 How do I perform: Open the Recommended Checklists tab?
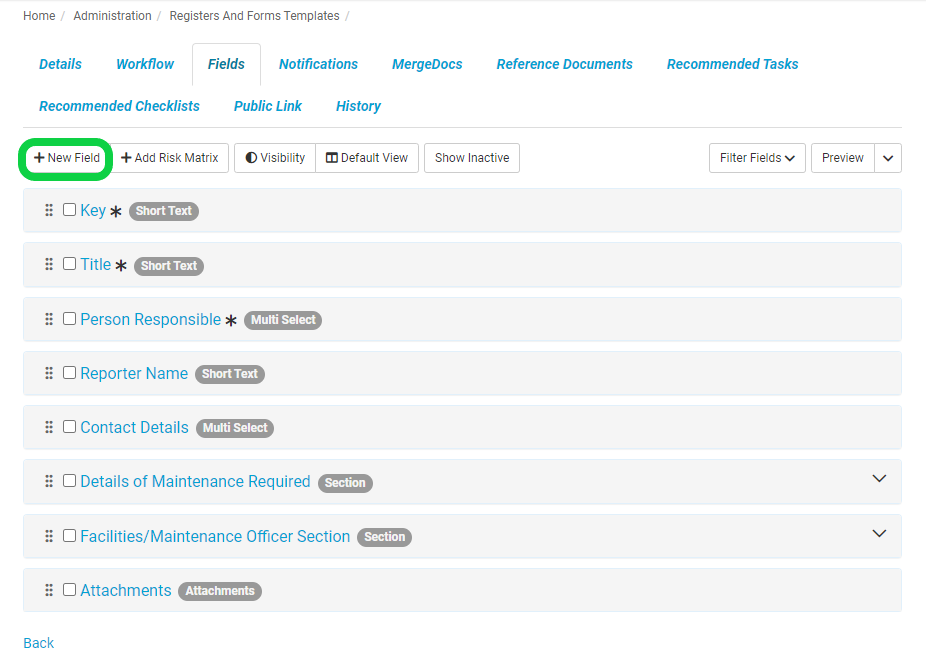[119, 106]
